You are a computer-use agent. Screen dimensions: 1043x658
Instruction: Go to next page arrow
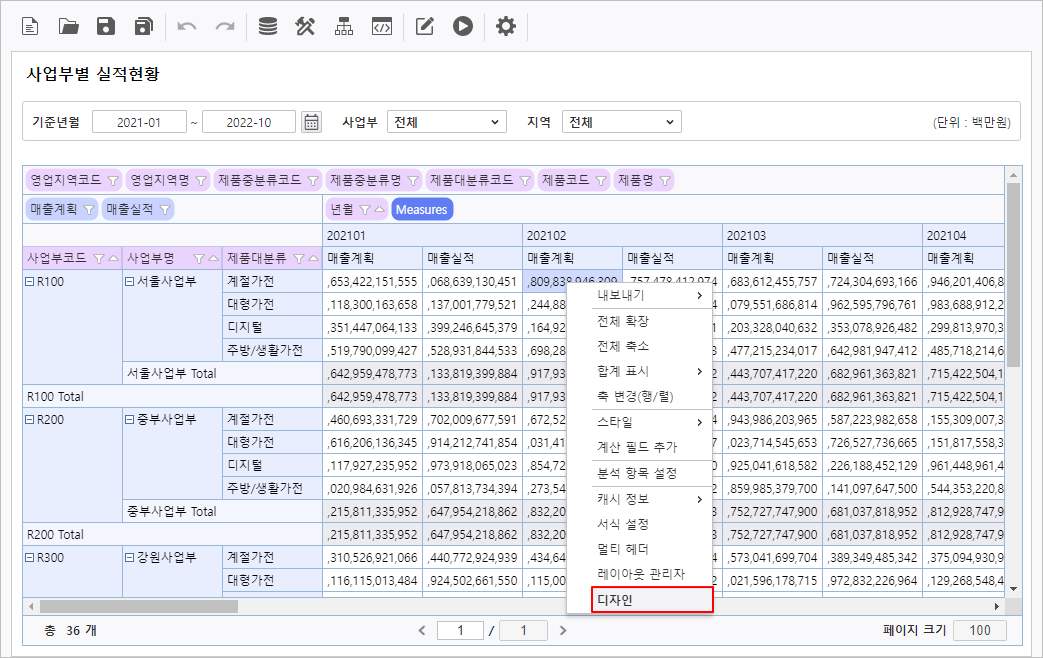[563, 630]
